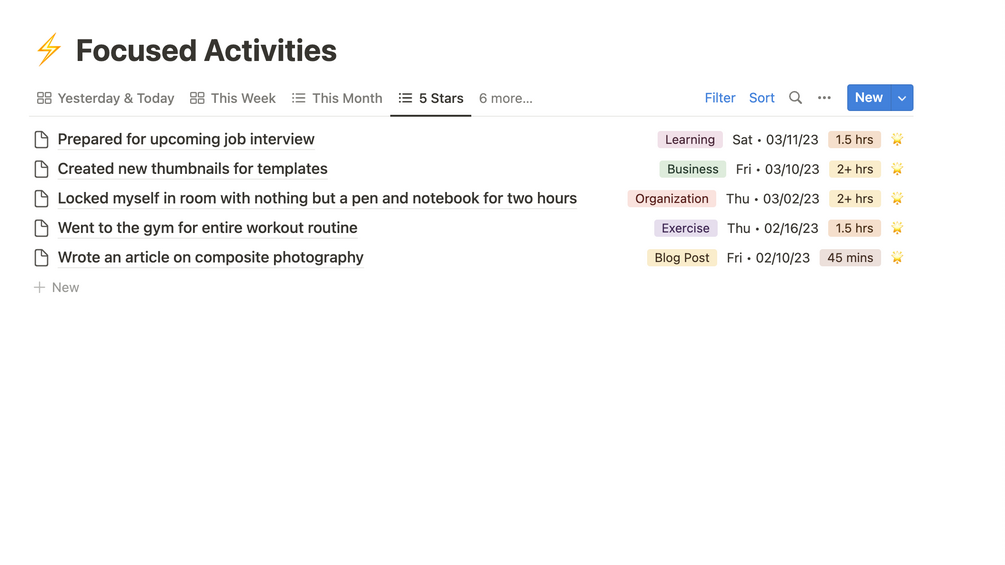Open the This Month view tab
Screen dimensions: 1005x565
(x=337, y=98)
